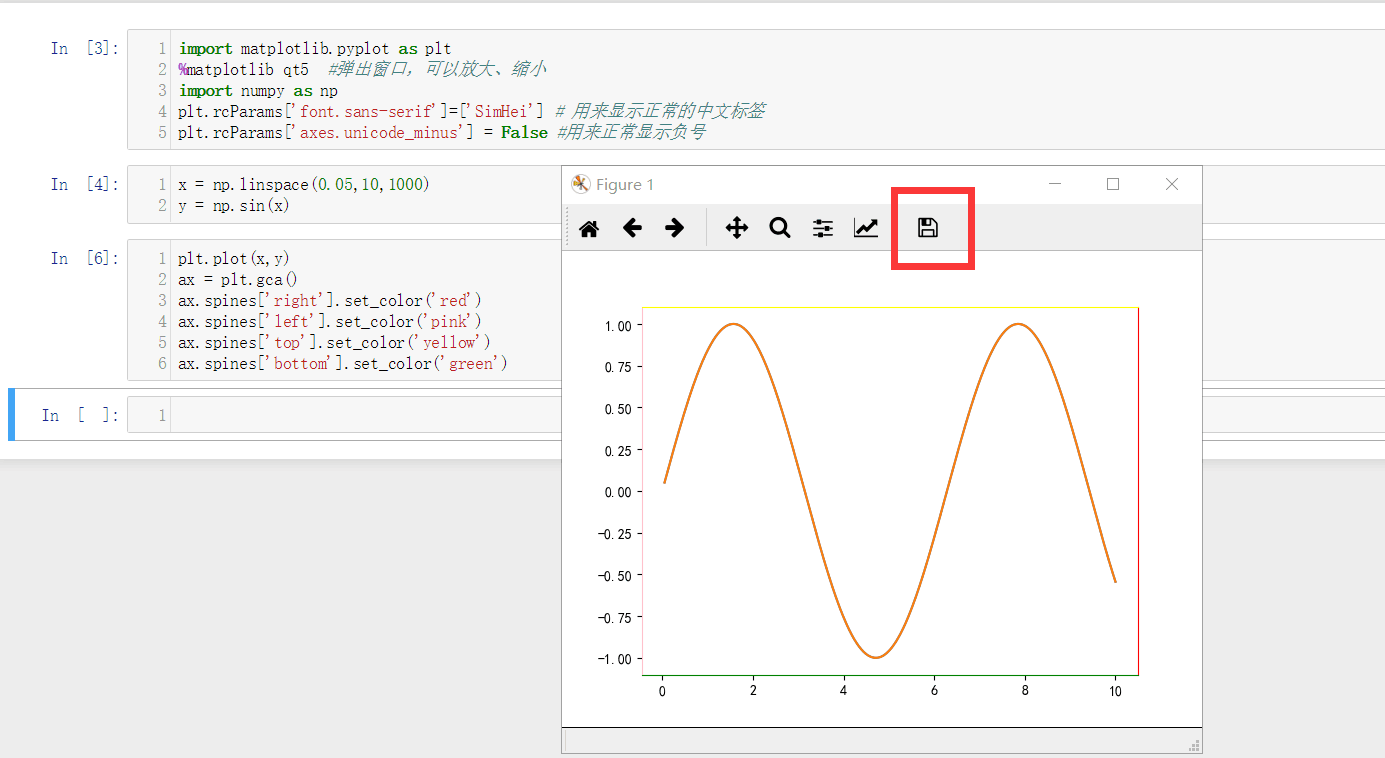Open the Edit axis parameters chart icon
The height and width of the screenshot is (758, 1385).
coord(866,228)
